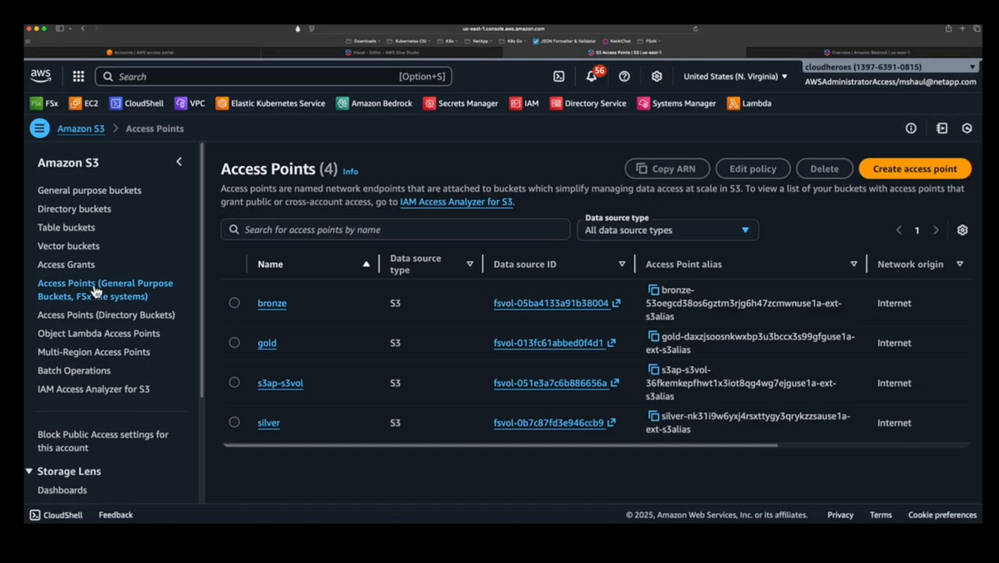
Task: Copy the silver access point alias
Action: pos(653,416)
